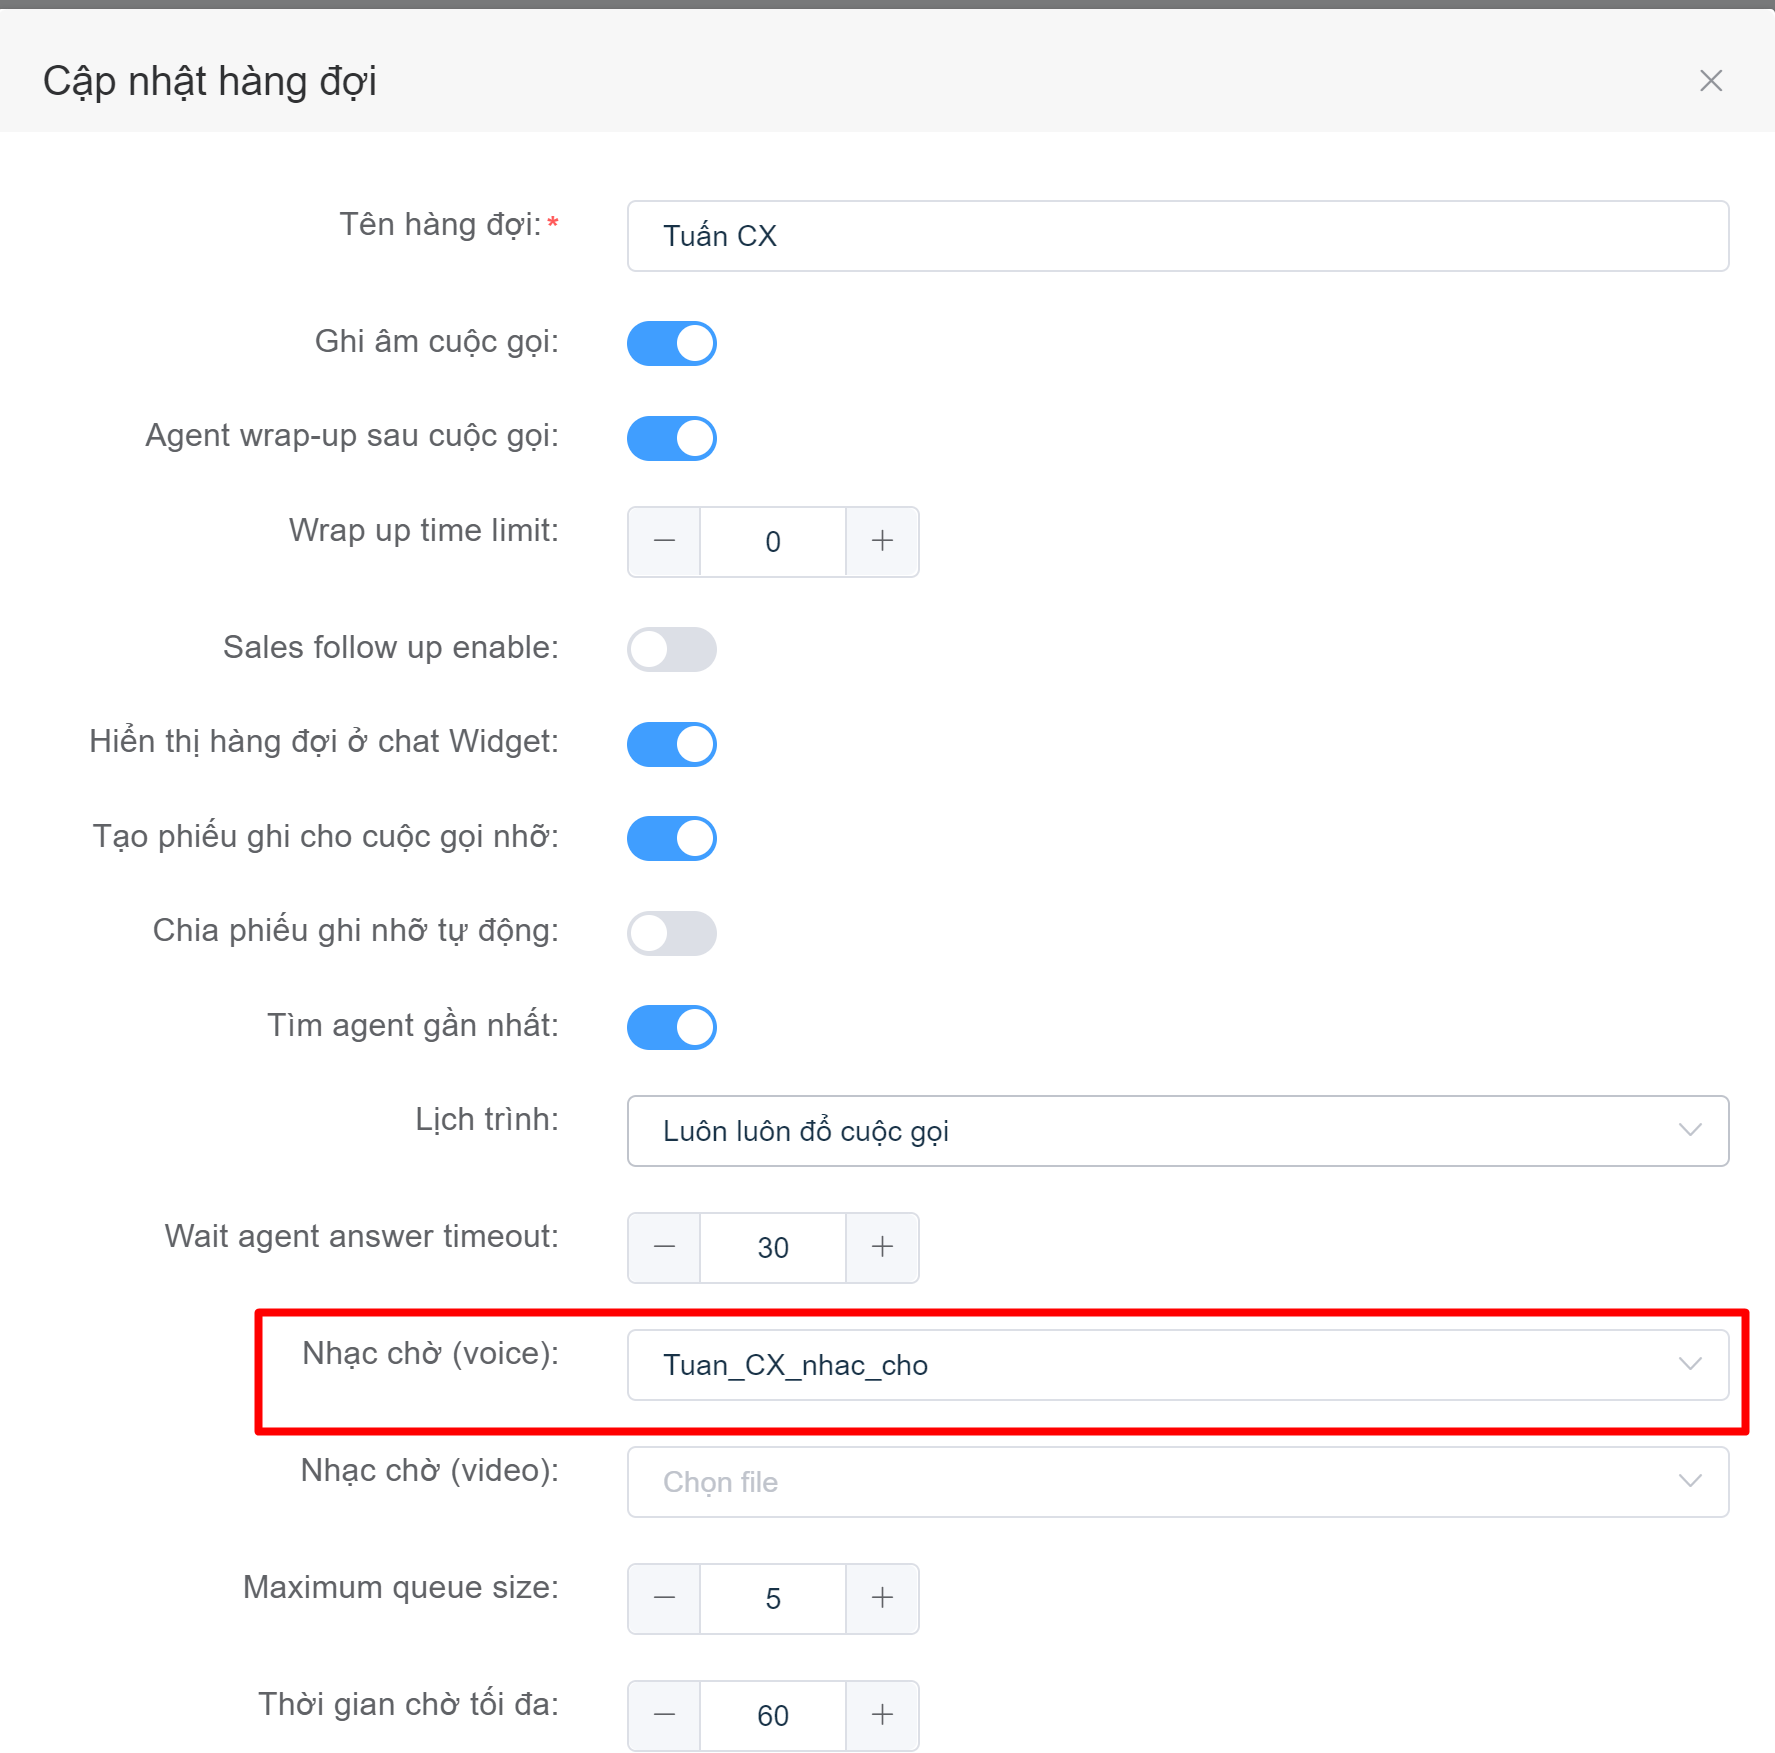Decrease Wait agent answer timeout
The image size is (1775, 1753).
tap(664, 1248)
